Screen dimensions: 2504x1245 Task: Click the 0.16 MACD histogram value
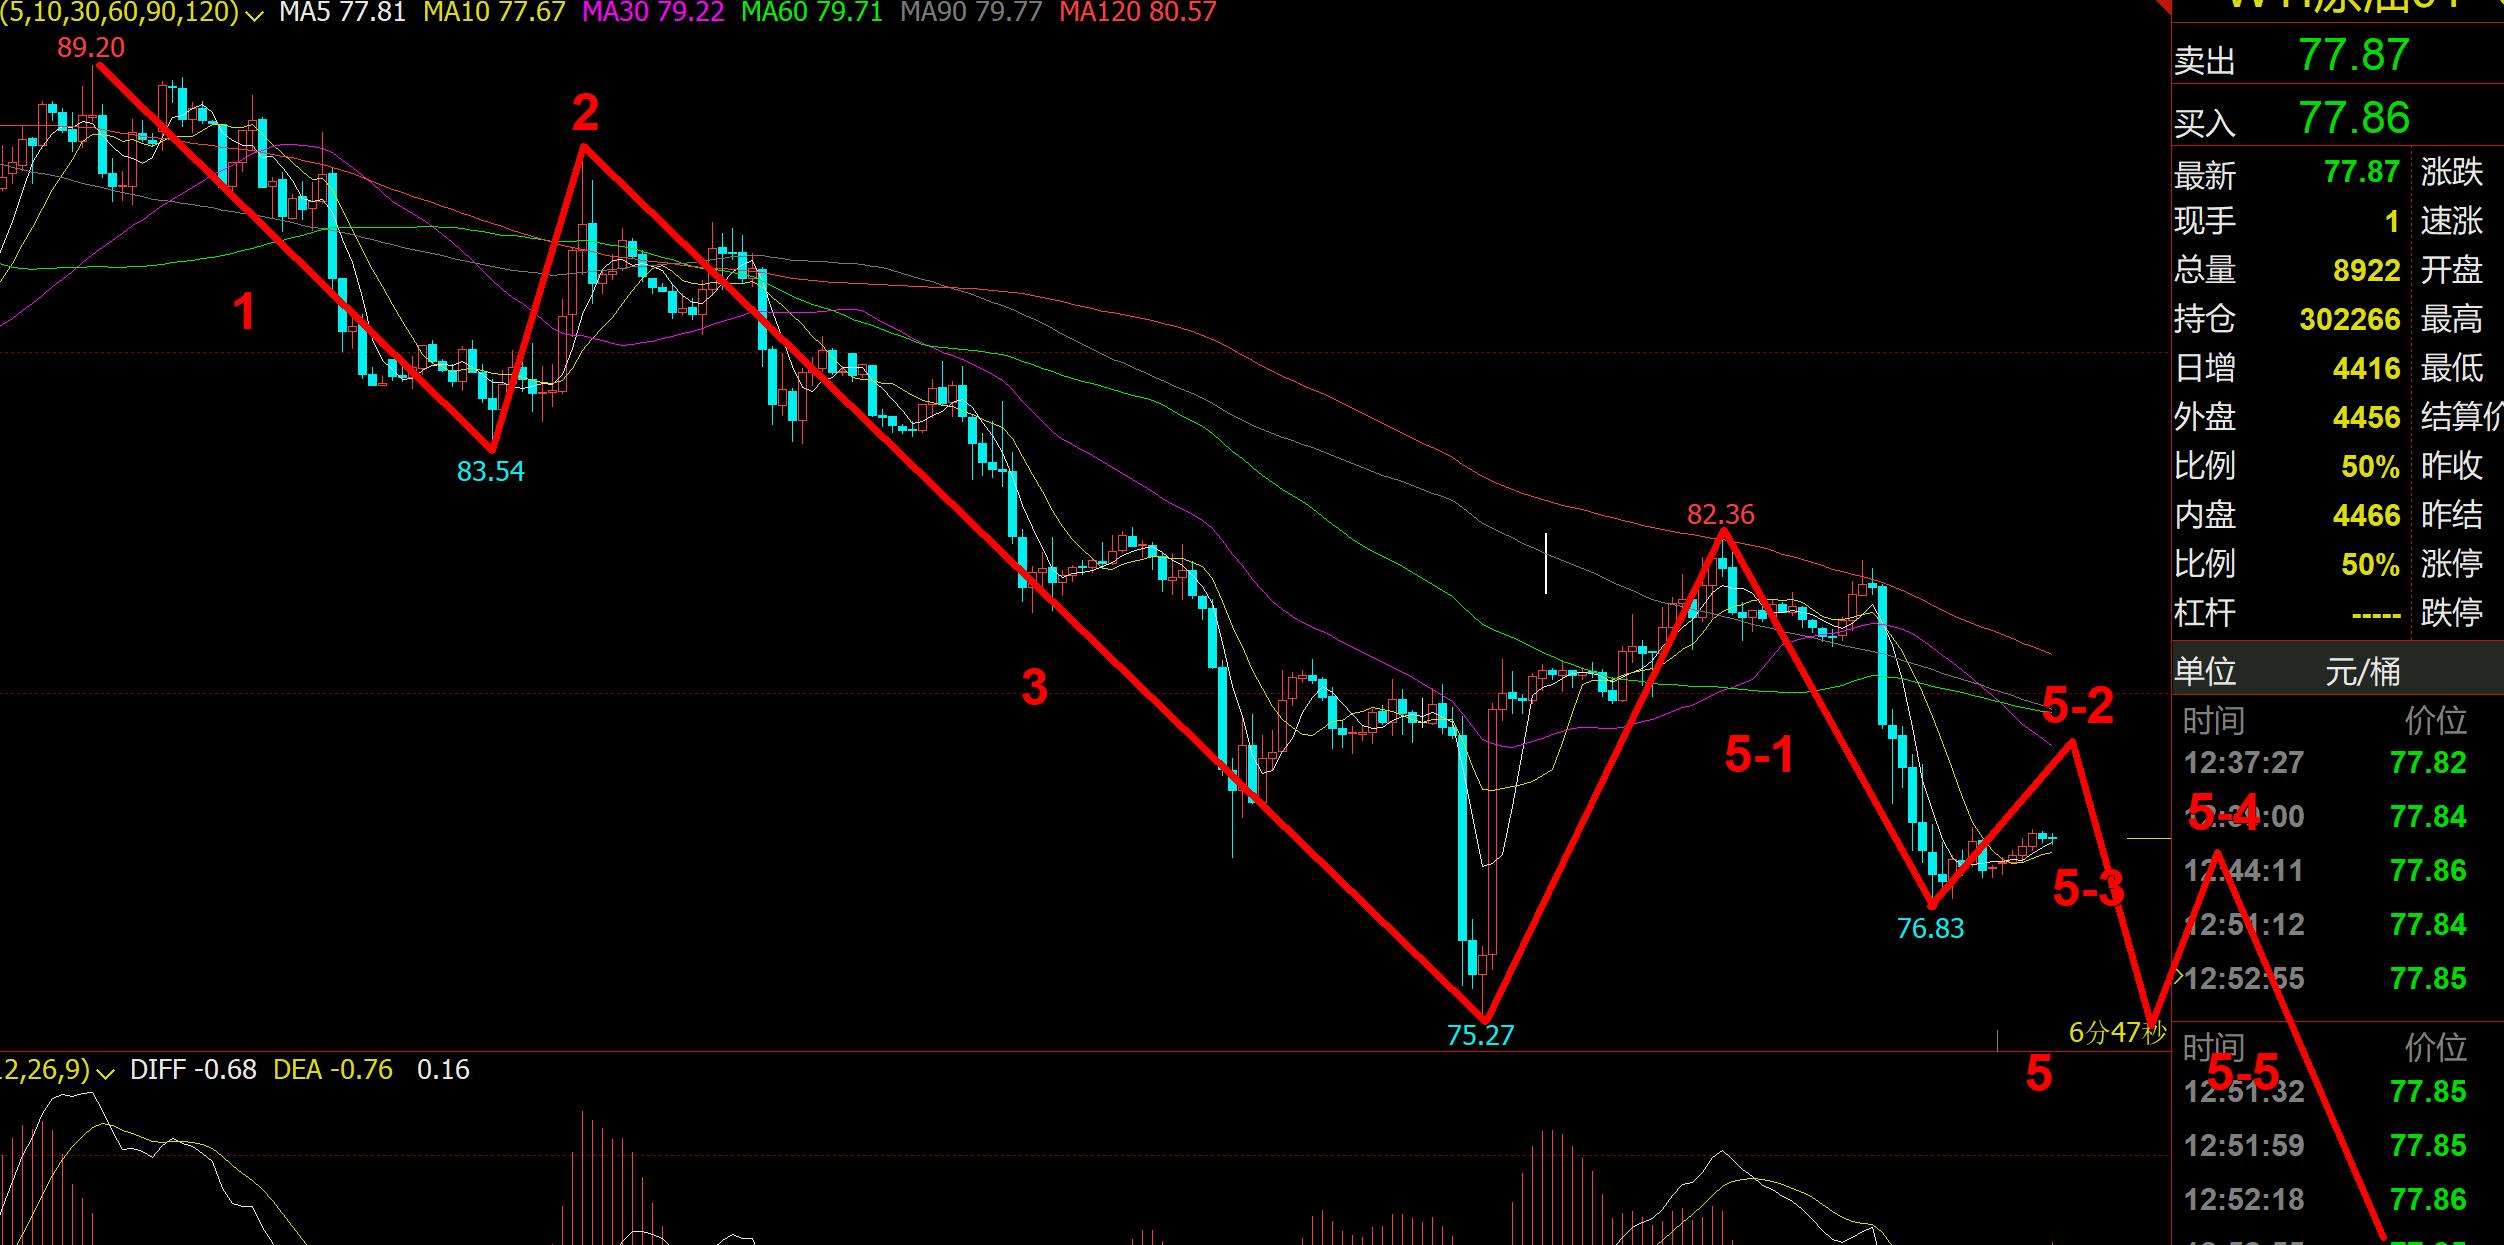click(443, 1070)
